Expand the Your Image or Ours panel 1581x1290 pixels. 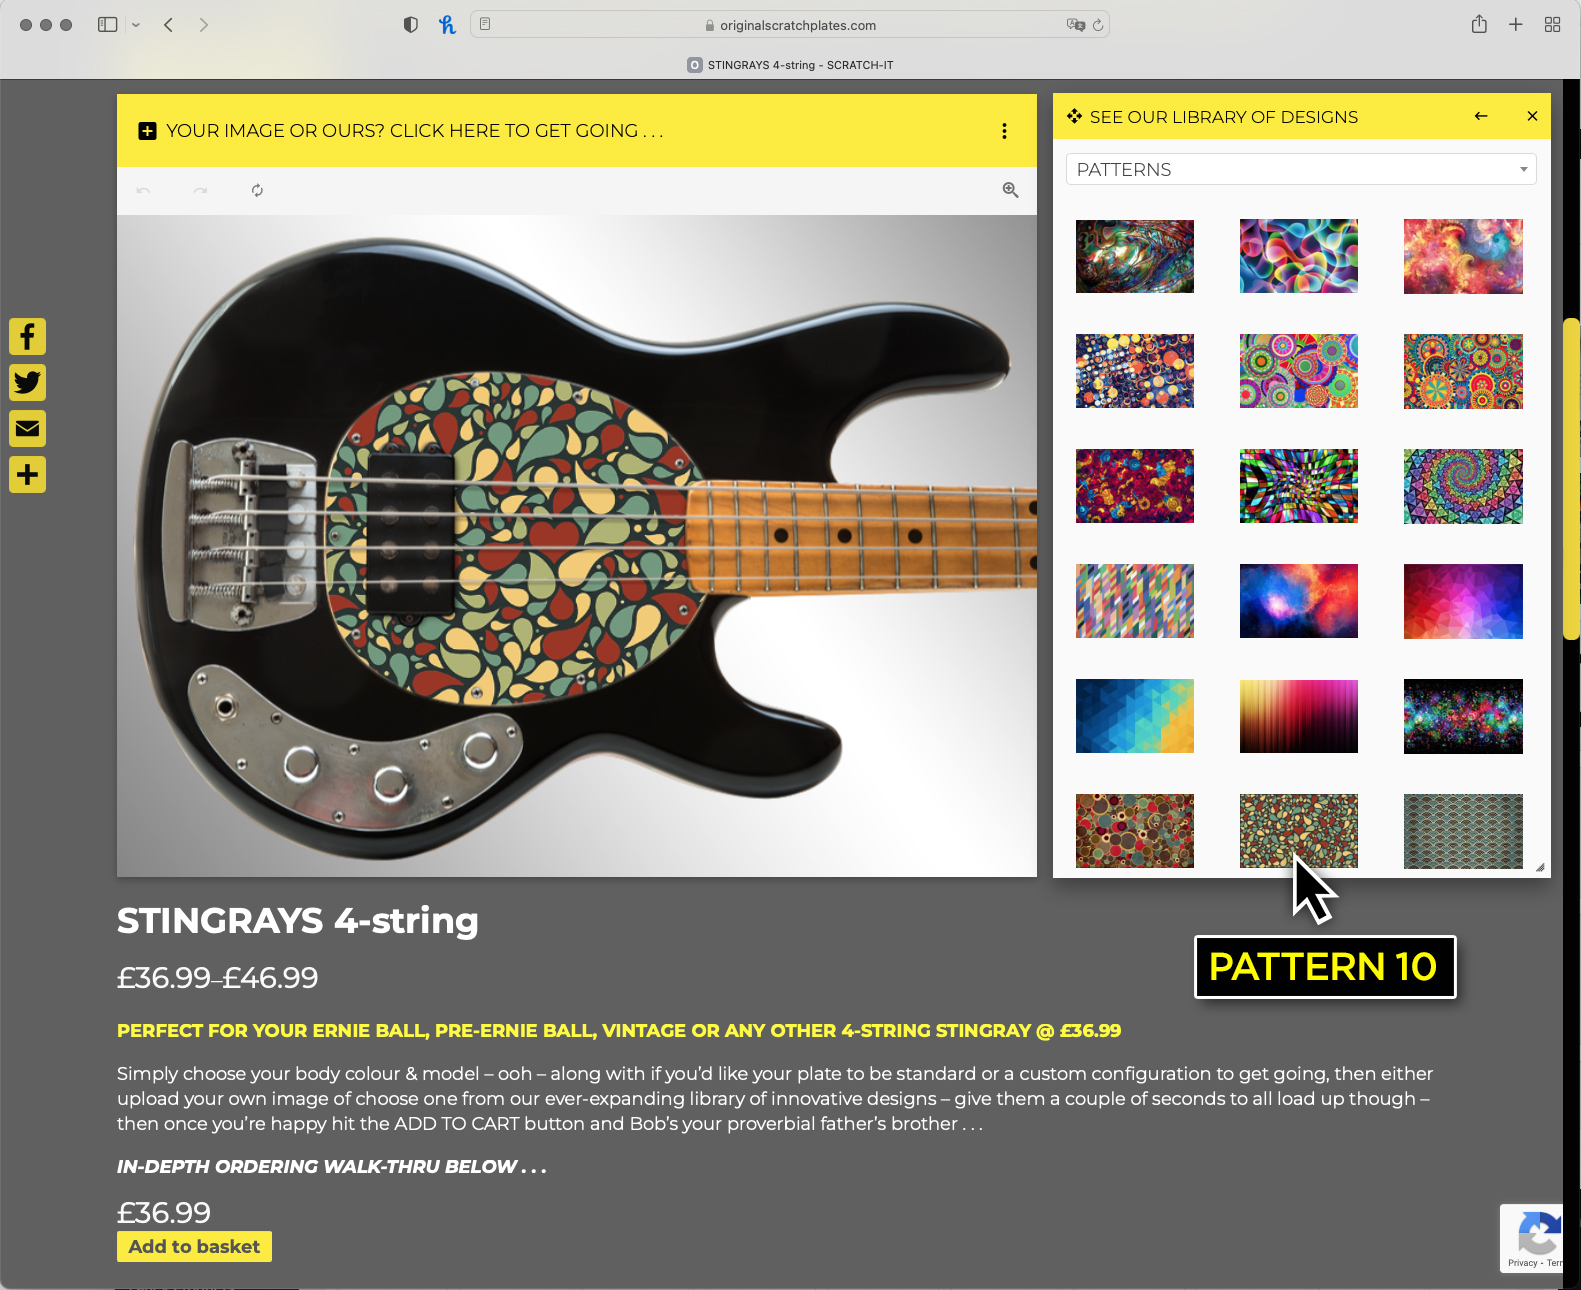pos(400,131)
